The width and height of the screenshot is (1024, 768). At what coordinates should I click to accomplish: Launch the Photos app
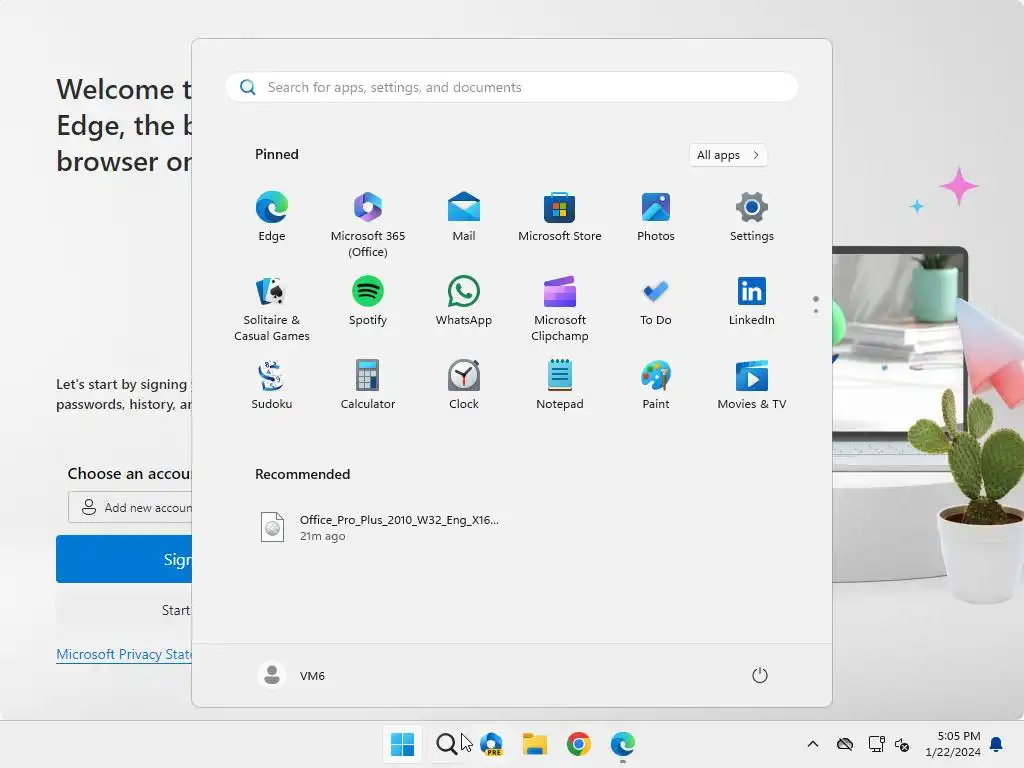pyautogui.click(x=656, y=217)
